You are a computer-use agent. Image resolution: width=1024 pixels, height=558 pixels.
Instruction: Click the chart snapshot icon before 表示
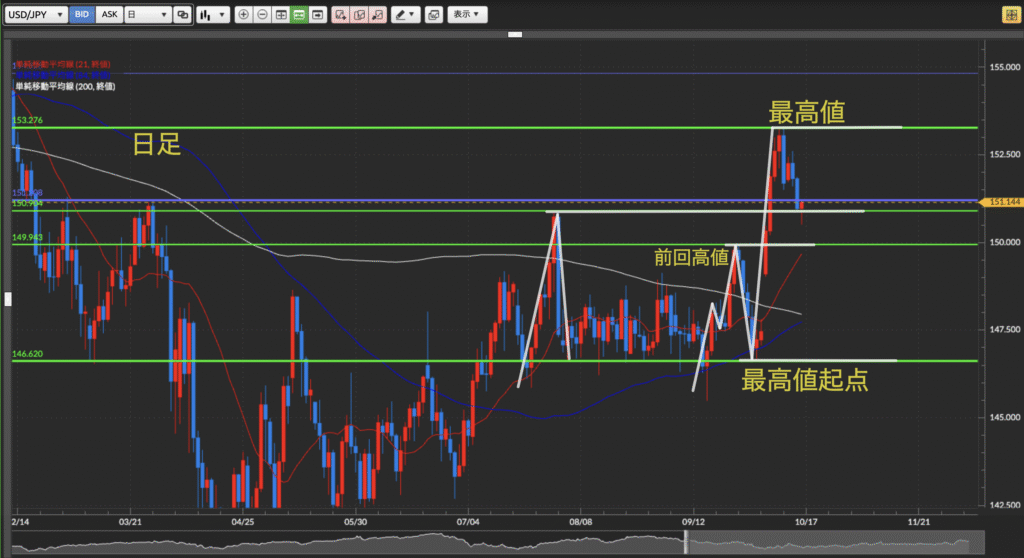point(433,15)
